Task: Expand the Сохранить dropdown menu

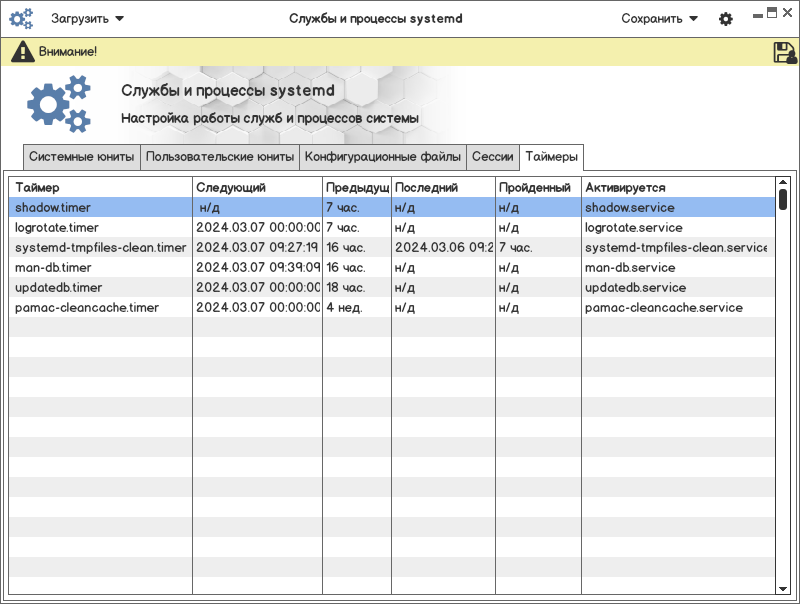Action: pos(659,18)
